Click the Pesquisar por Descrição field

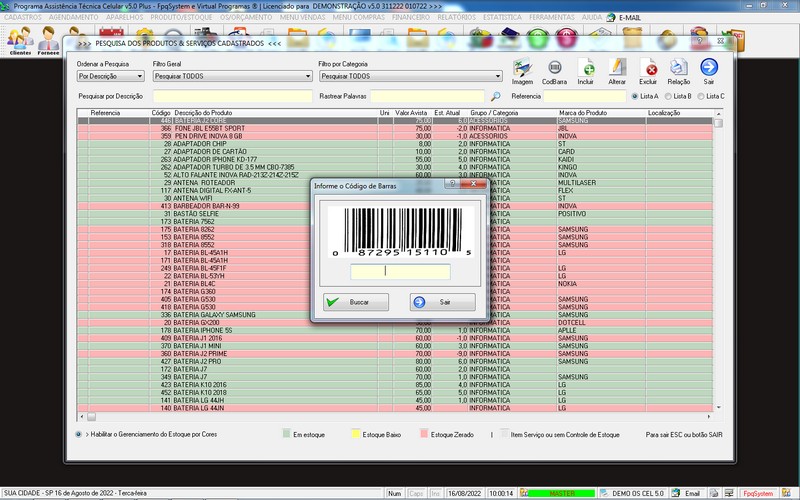click(x=232, y=96)
